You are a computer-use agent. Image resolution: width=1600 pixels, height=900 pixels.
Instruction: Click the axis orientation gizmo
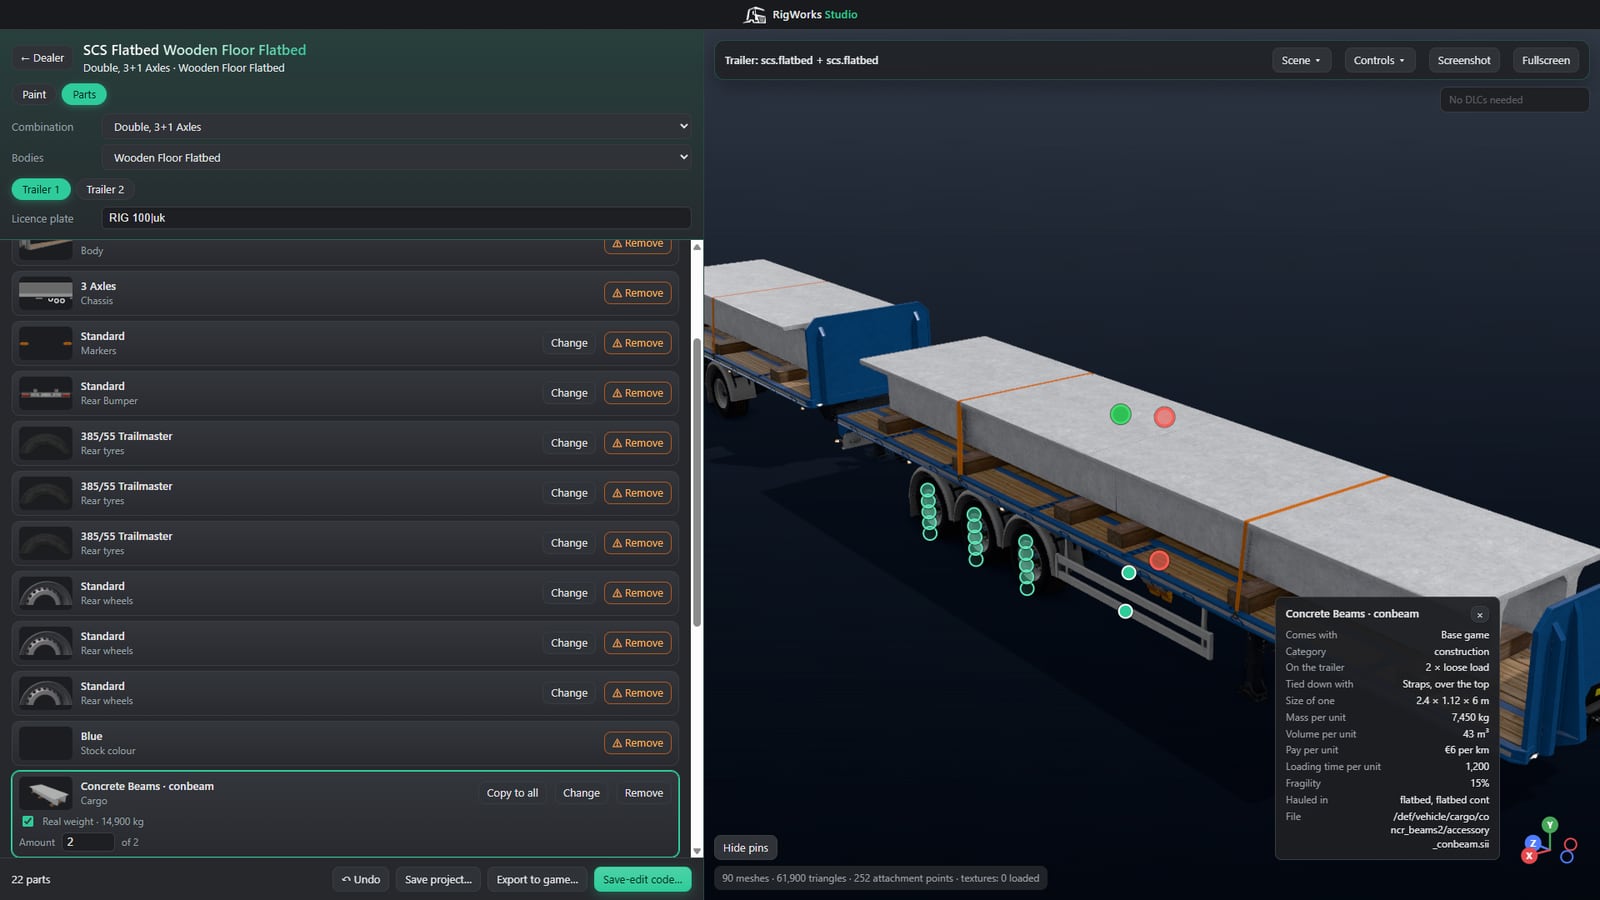click(x=1549, y=842)
